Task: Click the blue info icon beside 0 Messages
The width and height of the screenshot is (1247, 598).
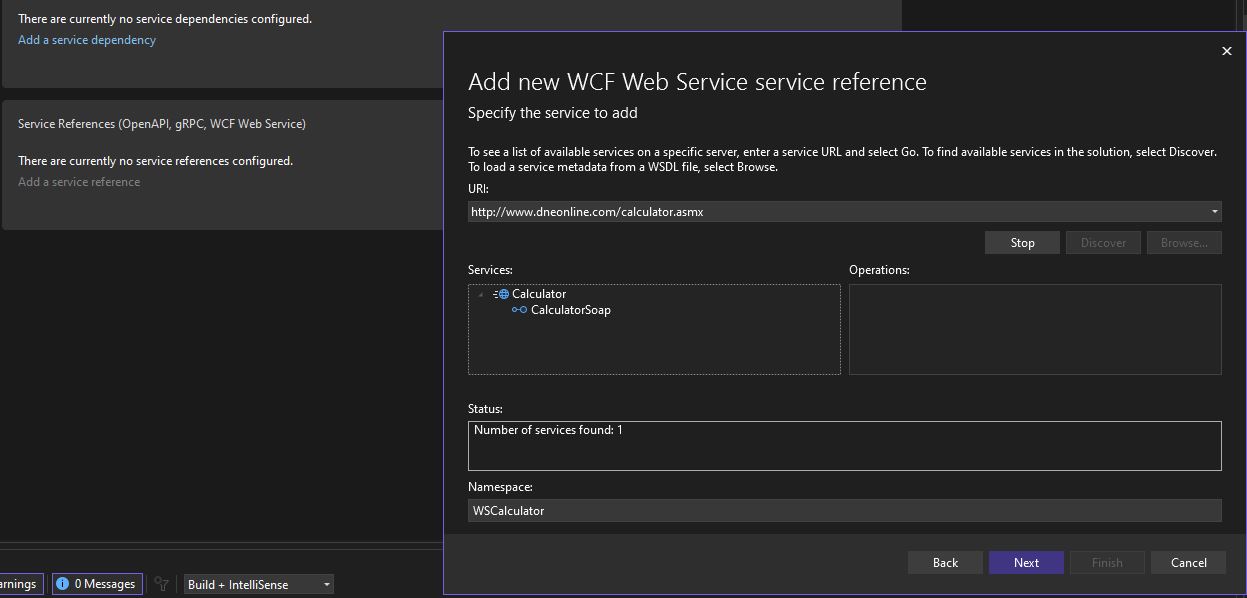Action: (x=63, y=583)
